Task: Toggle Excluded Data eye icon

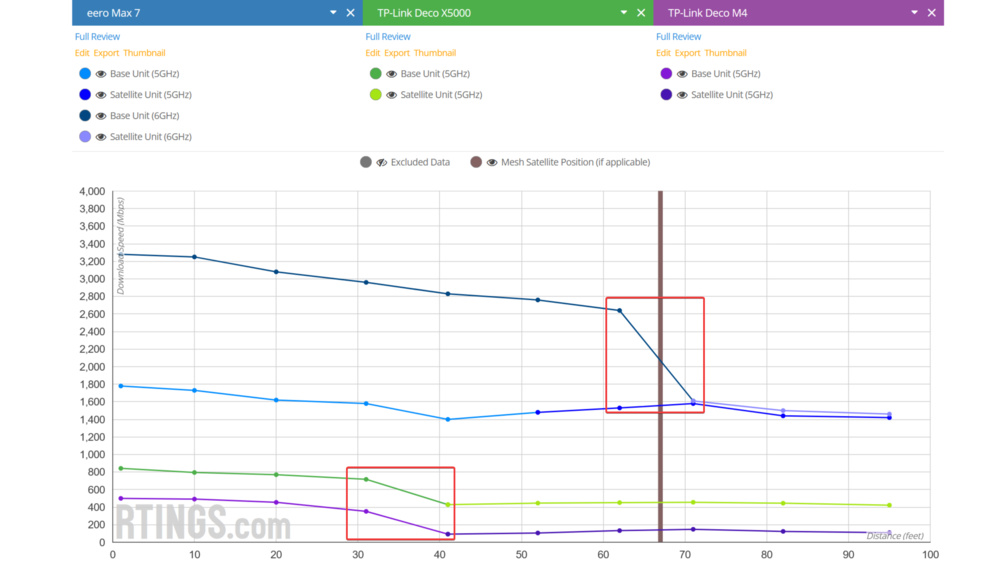Action: (x=382, y=162)
